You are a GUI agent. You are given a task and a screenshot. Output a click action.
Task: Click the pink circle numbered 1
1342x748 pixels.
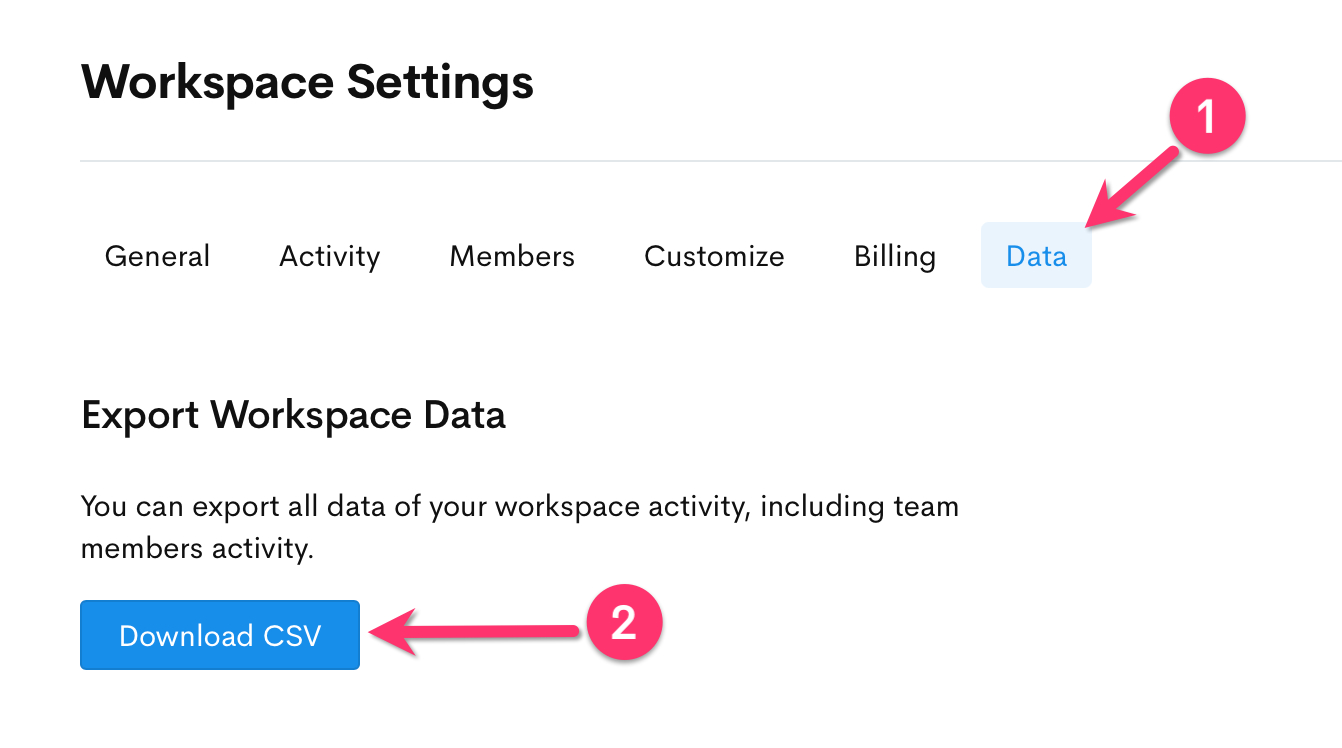point(1205,118)
